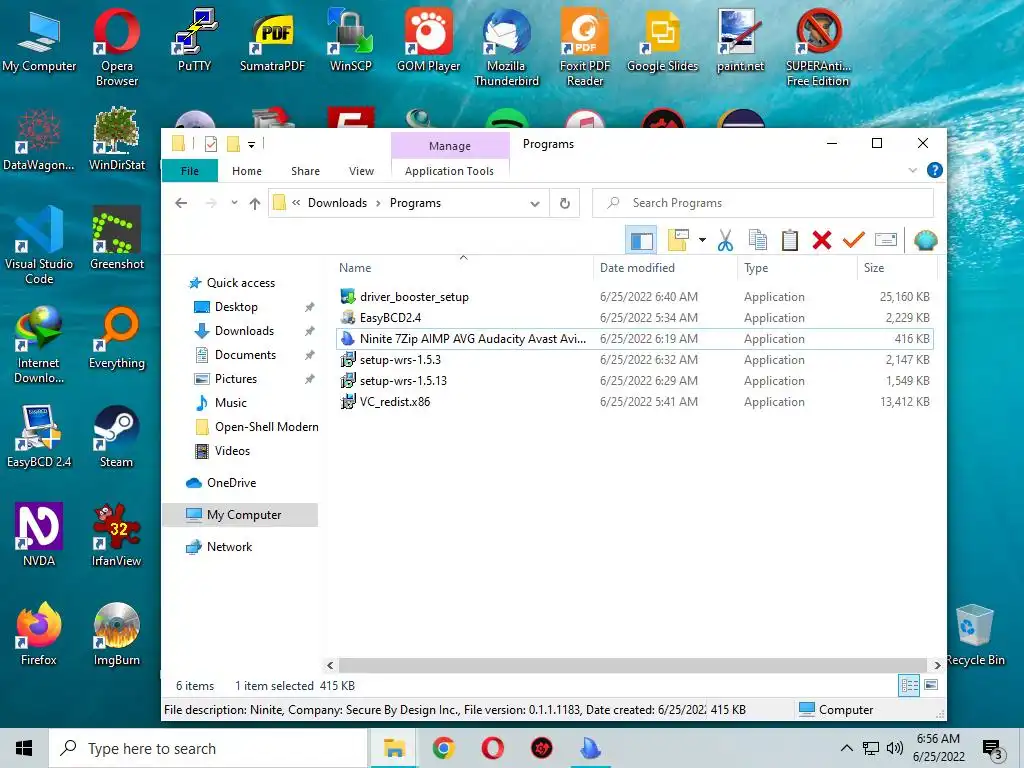Select the driver_booster_setup file
Viewport: 1024px width, 768px height.
pyautogui.click(x=414, y=297)
